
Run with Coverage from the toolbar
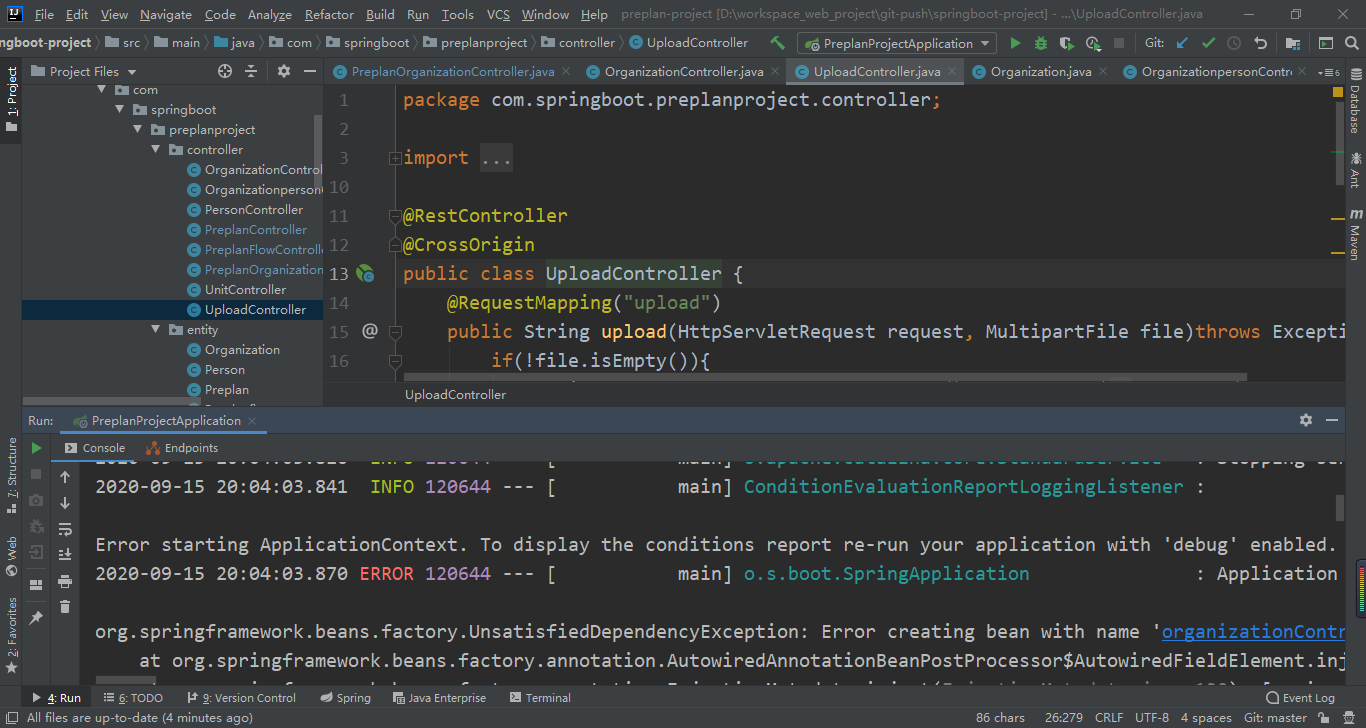pos(1067,43)
